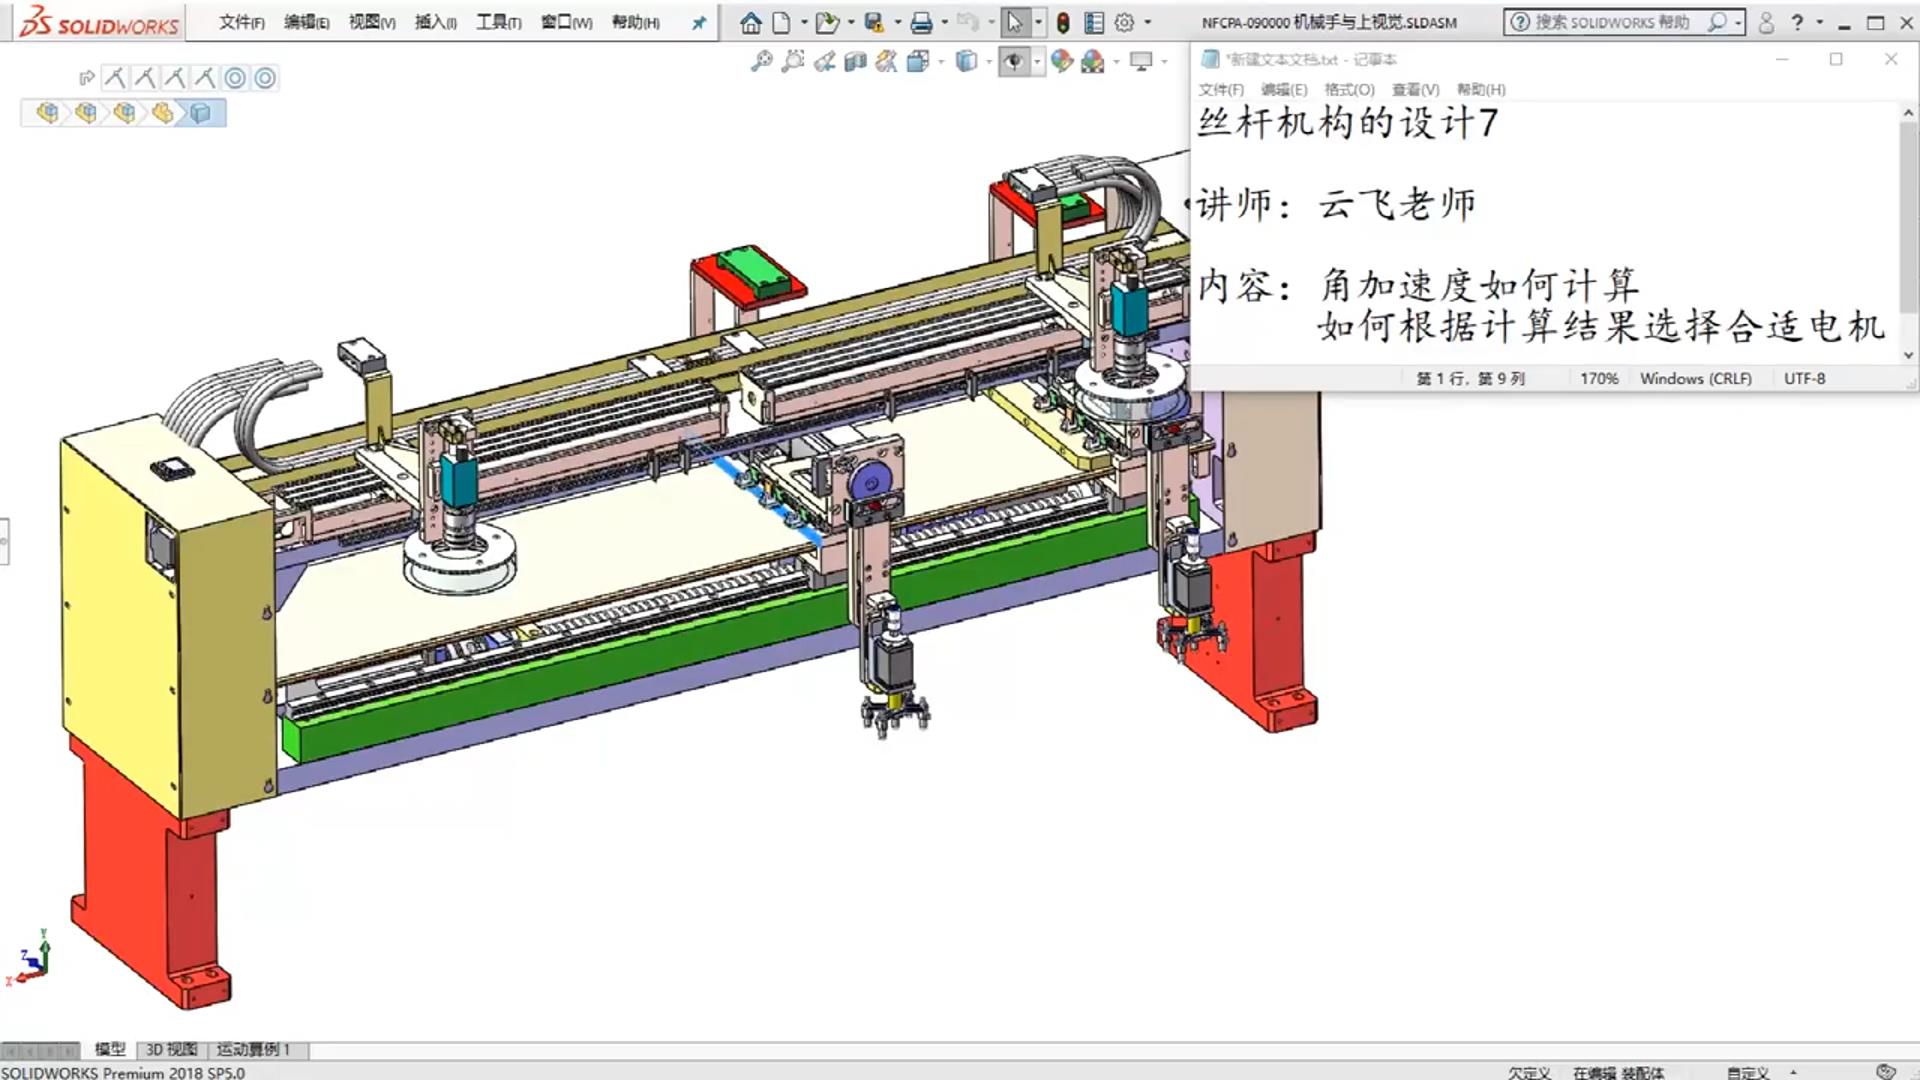Switch to the 3D 视图 tab
1920x1080 pixels.
[172, 1049]
